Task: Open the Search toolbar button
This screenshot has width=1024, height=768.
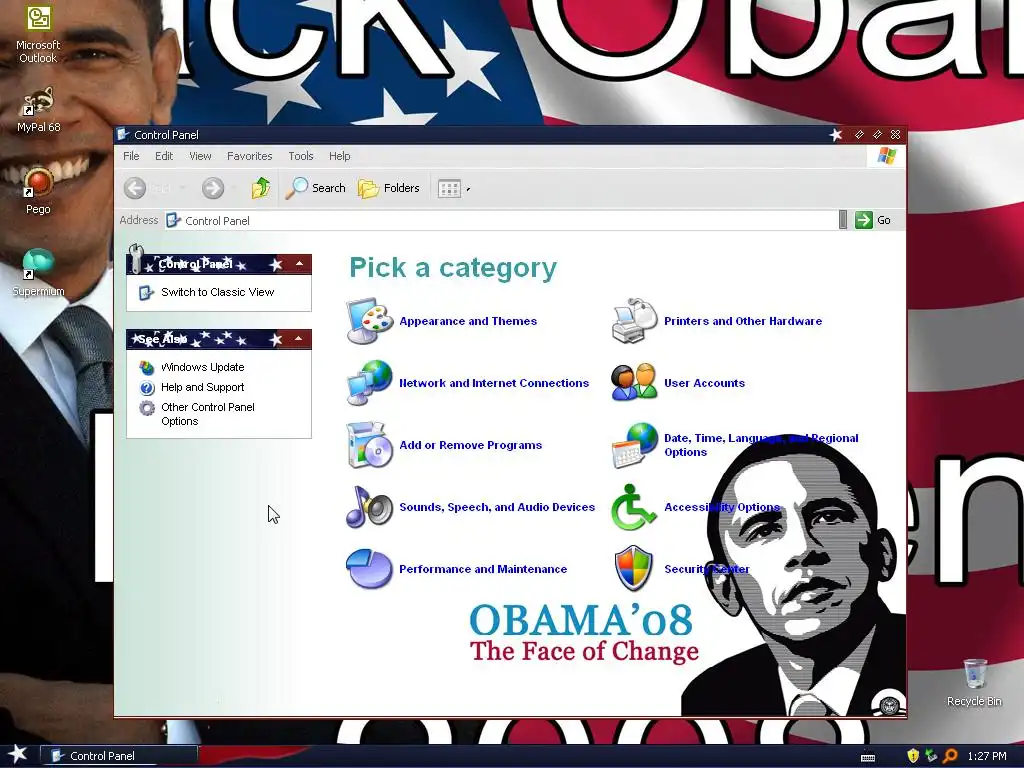Action: click(316, 188)
